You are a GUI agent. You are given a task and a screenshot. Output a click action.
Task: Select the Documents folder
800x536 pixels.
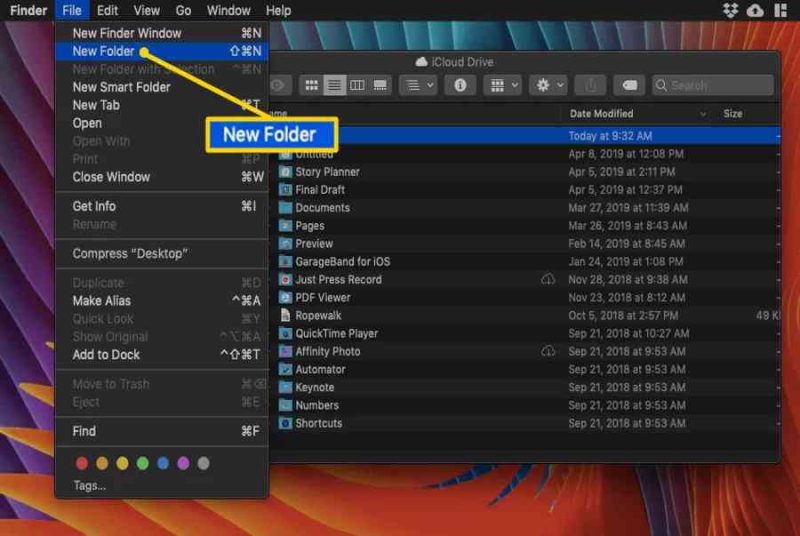[525, 208]
